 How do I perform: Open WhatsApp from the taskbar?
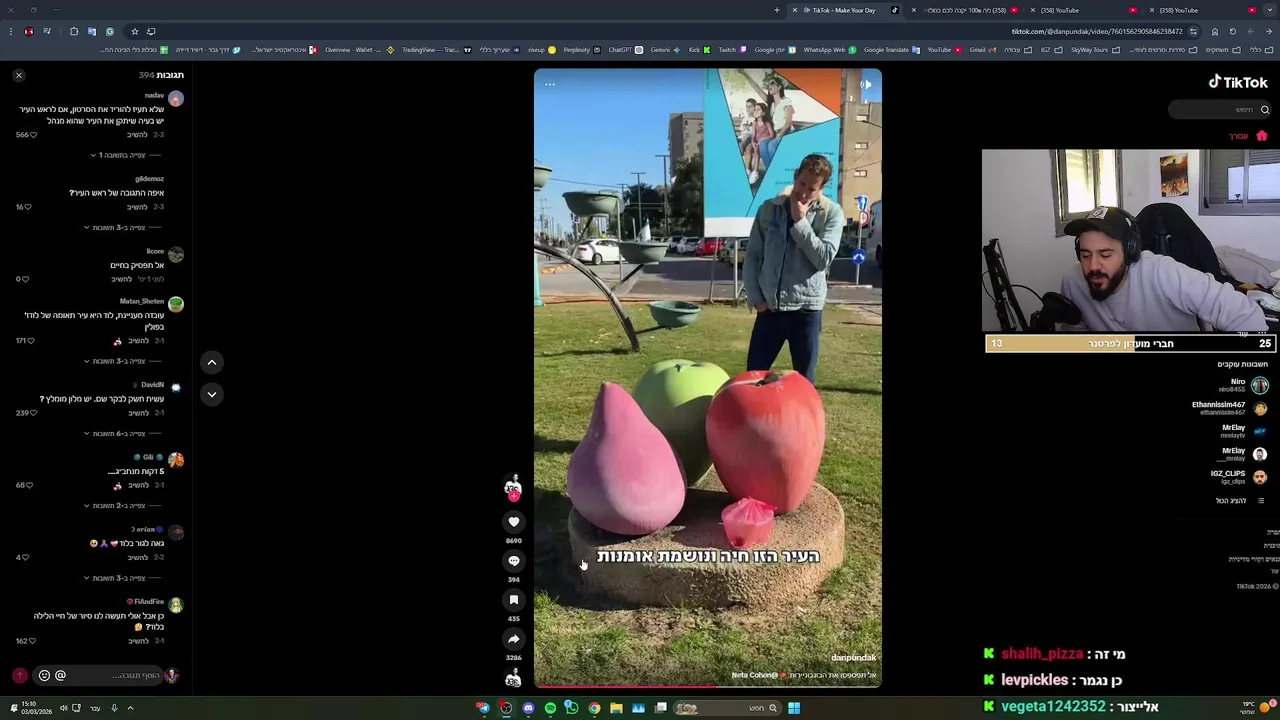tap(572, 708)
